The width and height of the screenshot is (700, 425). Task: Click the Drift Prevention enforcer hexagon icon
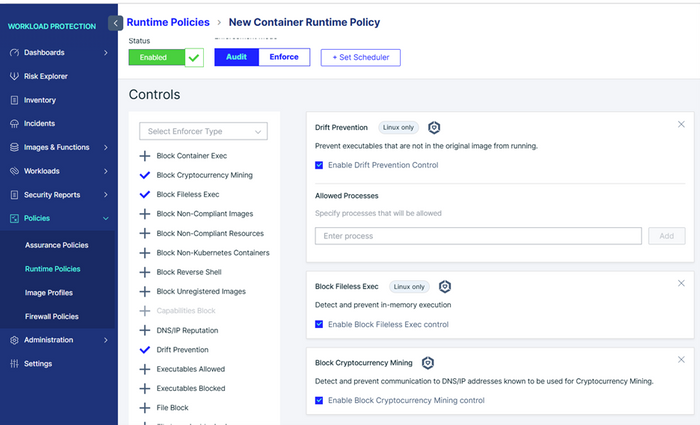[434, 128]
